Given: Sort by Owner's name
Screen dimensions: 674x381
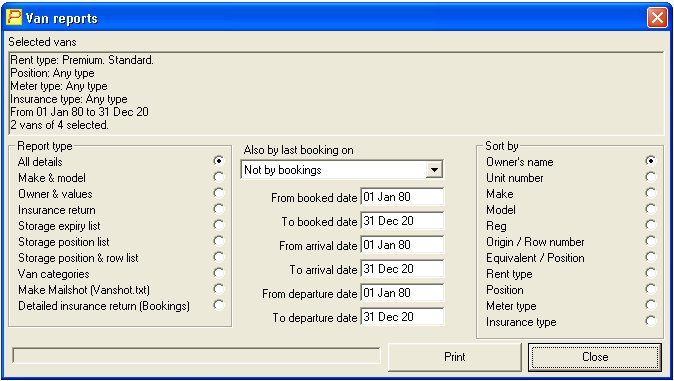Looking at the screenshot, I should coord(651,161).
